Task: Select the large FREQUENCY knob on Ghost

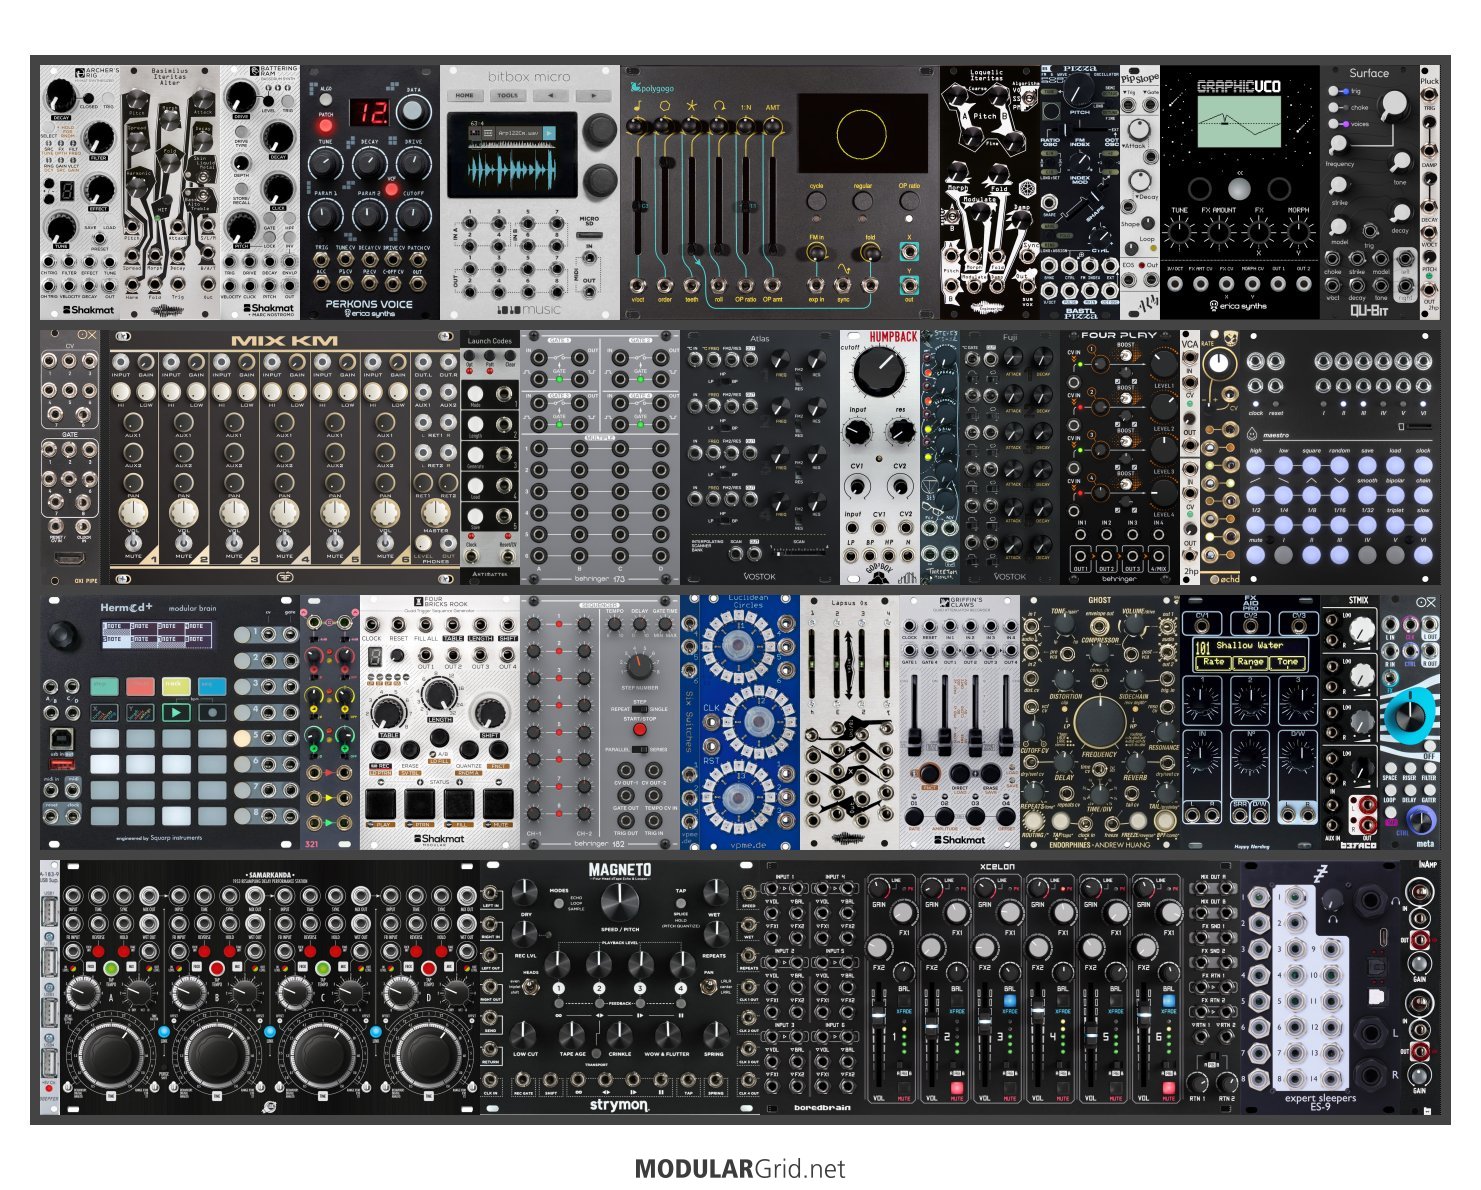Action: (x=1099, y=720)
